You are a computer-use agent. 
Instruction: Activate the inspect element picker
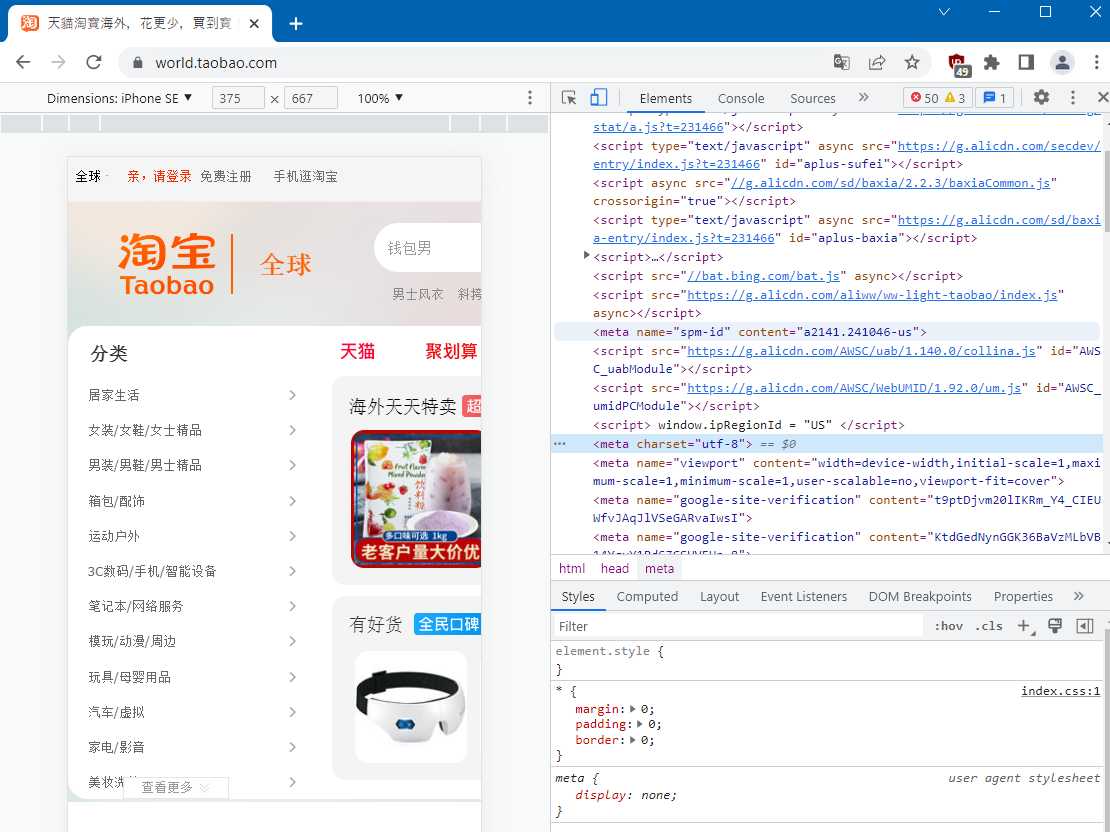569,98
